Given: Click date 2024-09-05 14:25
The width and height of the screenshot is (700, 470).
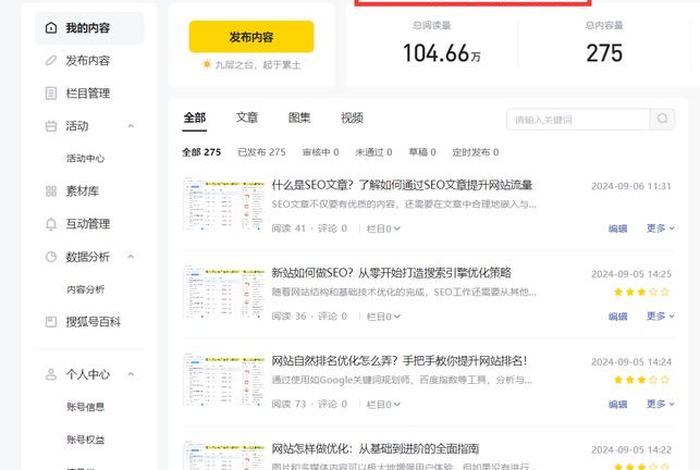Looking at the screenshot, I should 631,274.
